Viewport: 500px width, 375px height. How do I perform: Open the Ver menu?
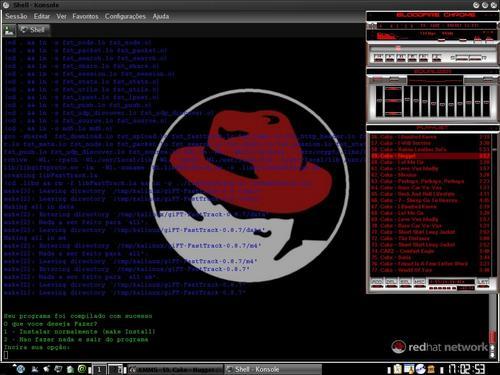point(61,16)
